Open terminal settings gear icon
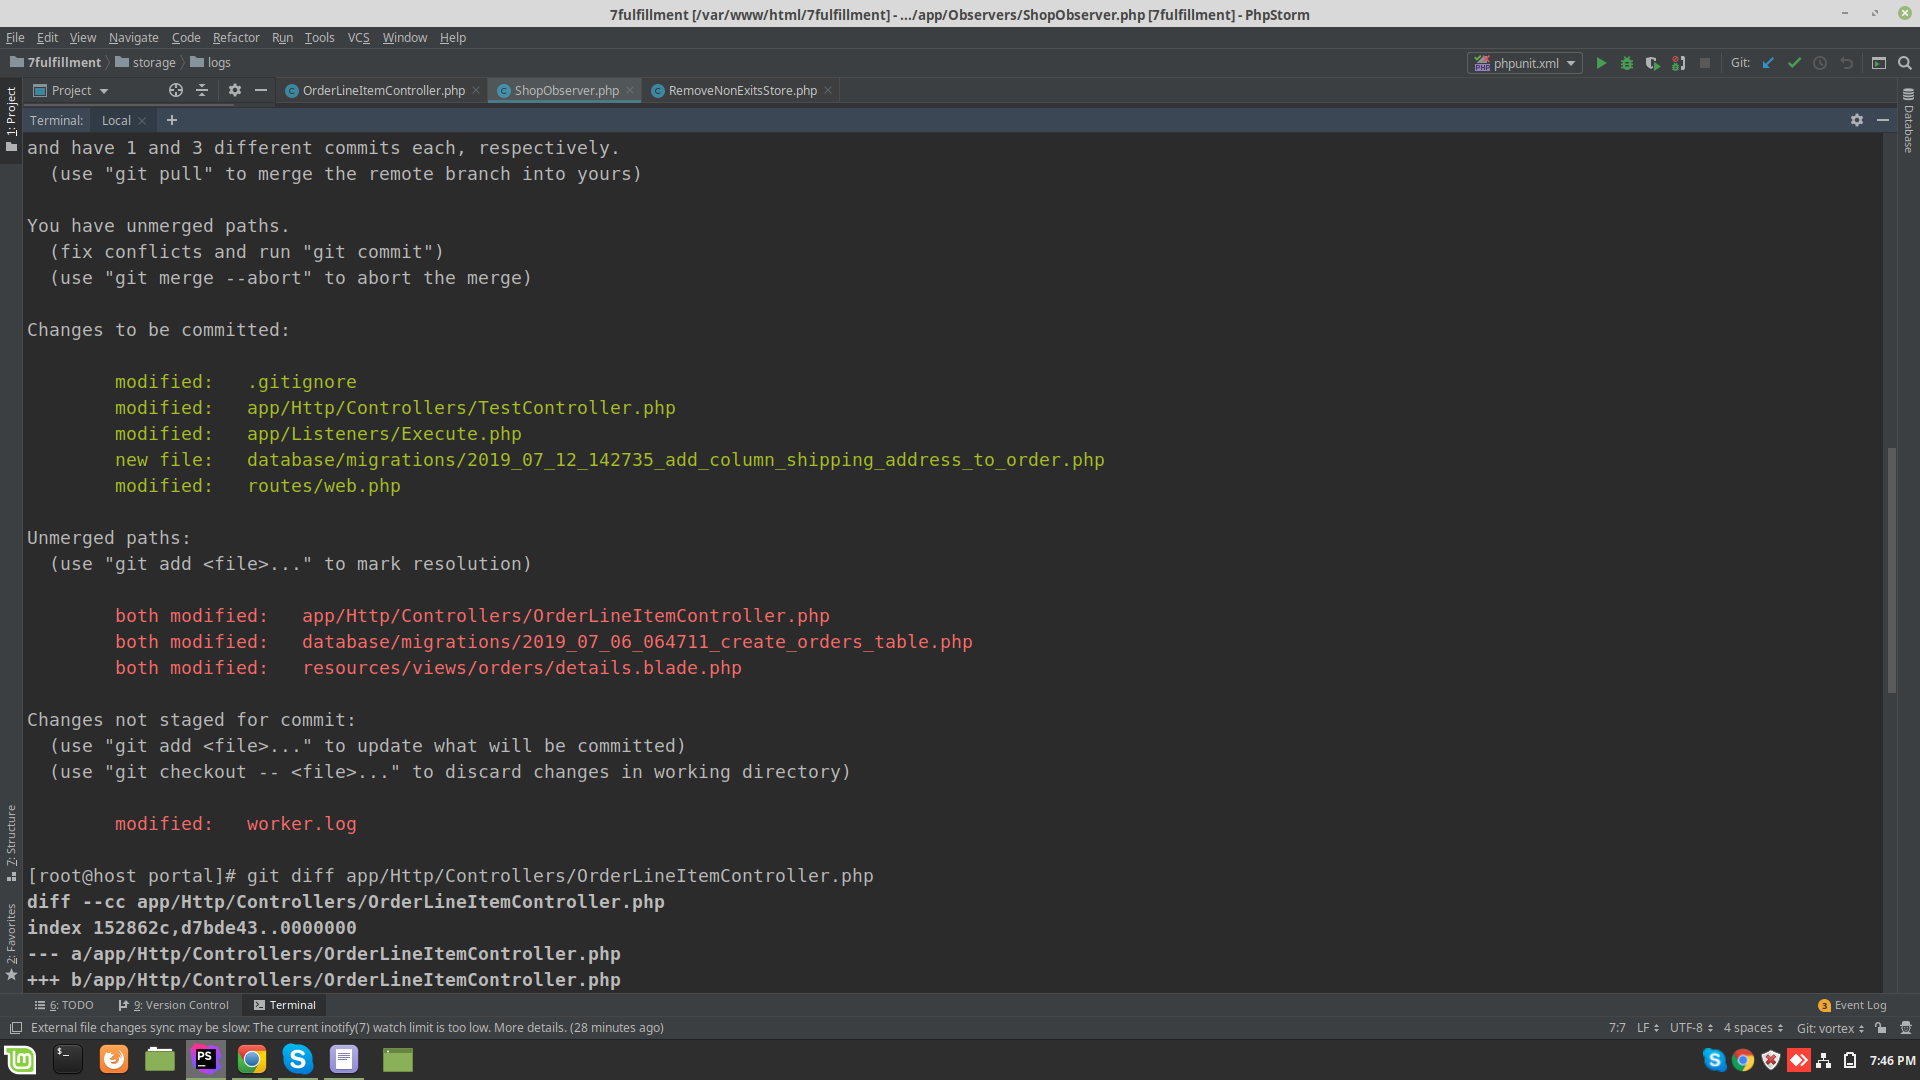1920x1080 pixels. point(1857,120)
